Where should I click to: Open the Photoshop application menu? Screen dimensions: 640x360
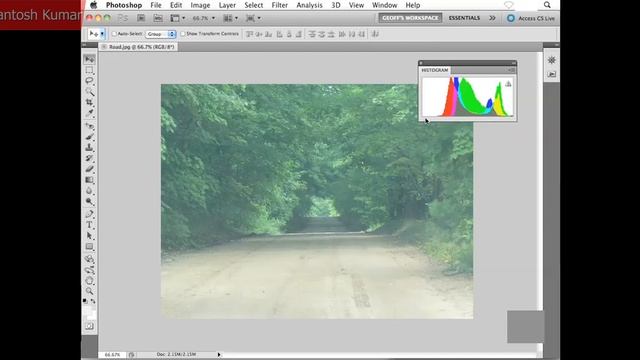(x=124, y=5)
